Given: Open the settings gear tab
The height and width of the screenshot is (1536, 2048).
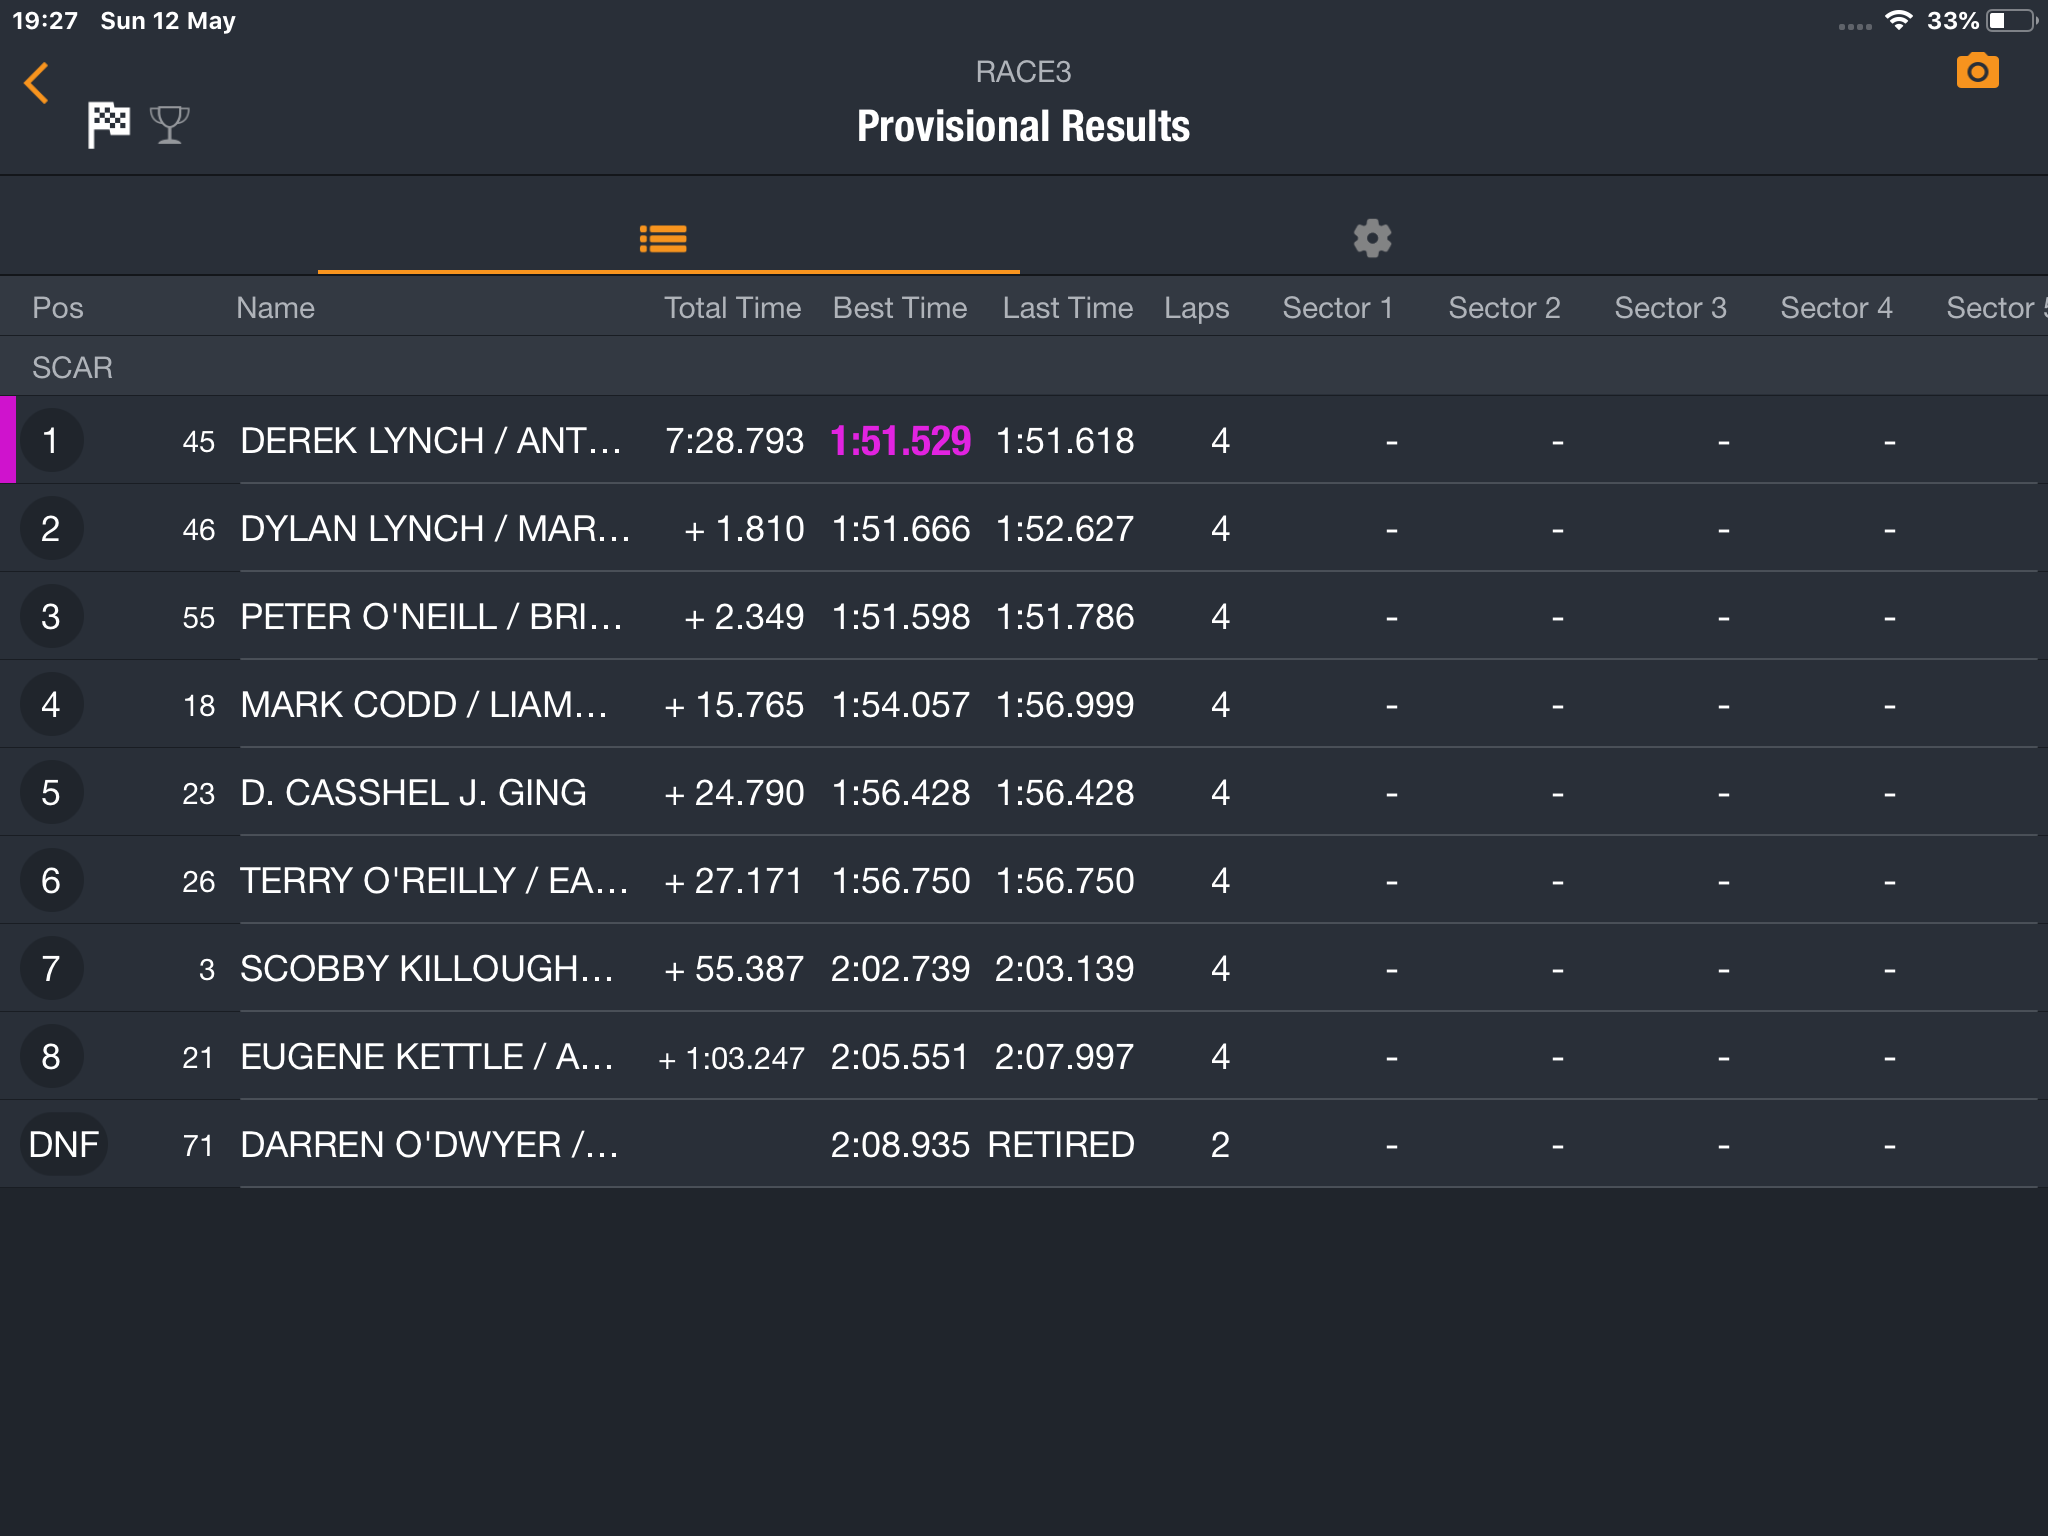Looking at the screenshot, I should click(x=1372, y=239).
